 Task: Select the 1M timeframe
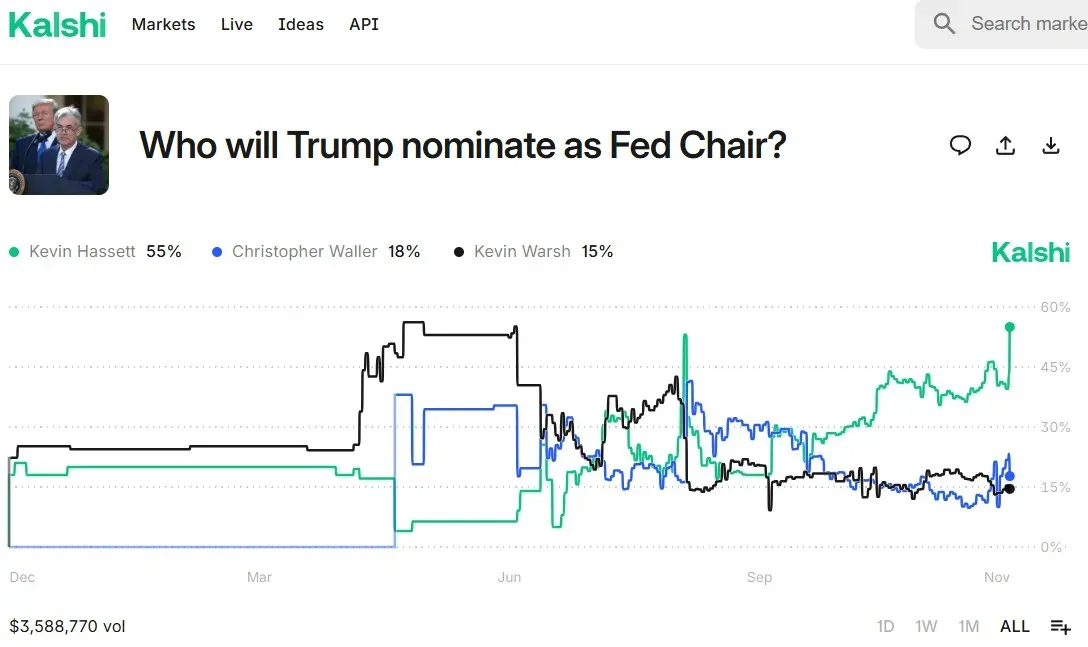(x=968, y=625)
